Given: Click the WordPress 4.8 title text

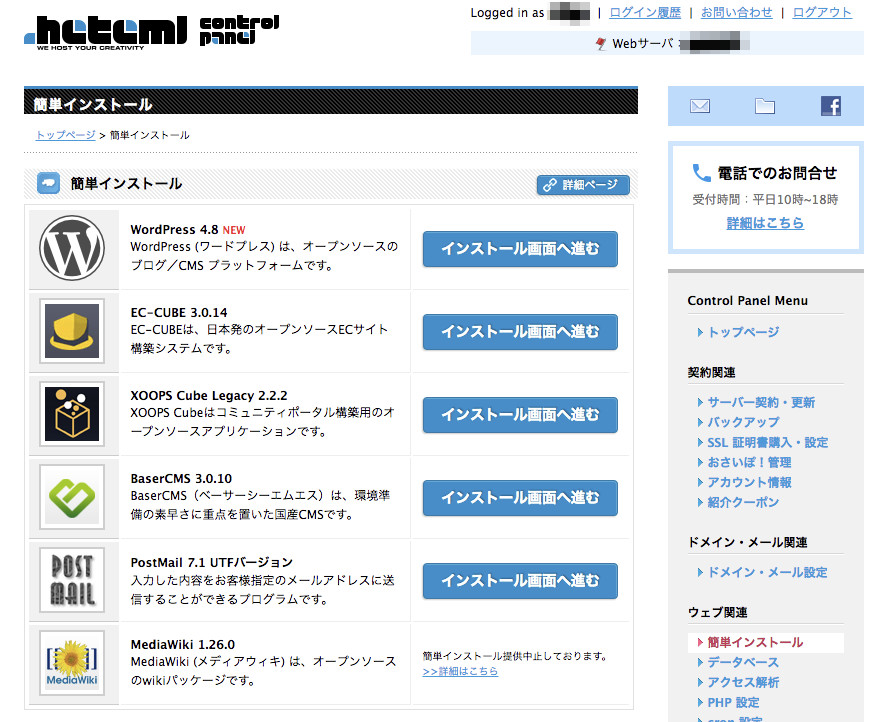Looking at the screenshot, I should tap(174, 229).
